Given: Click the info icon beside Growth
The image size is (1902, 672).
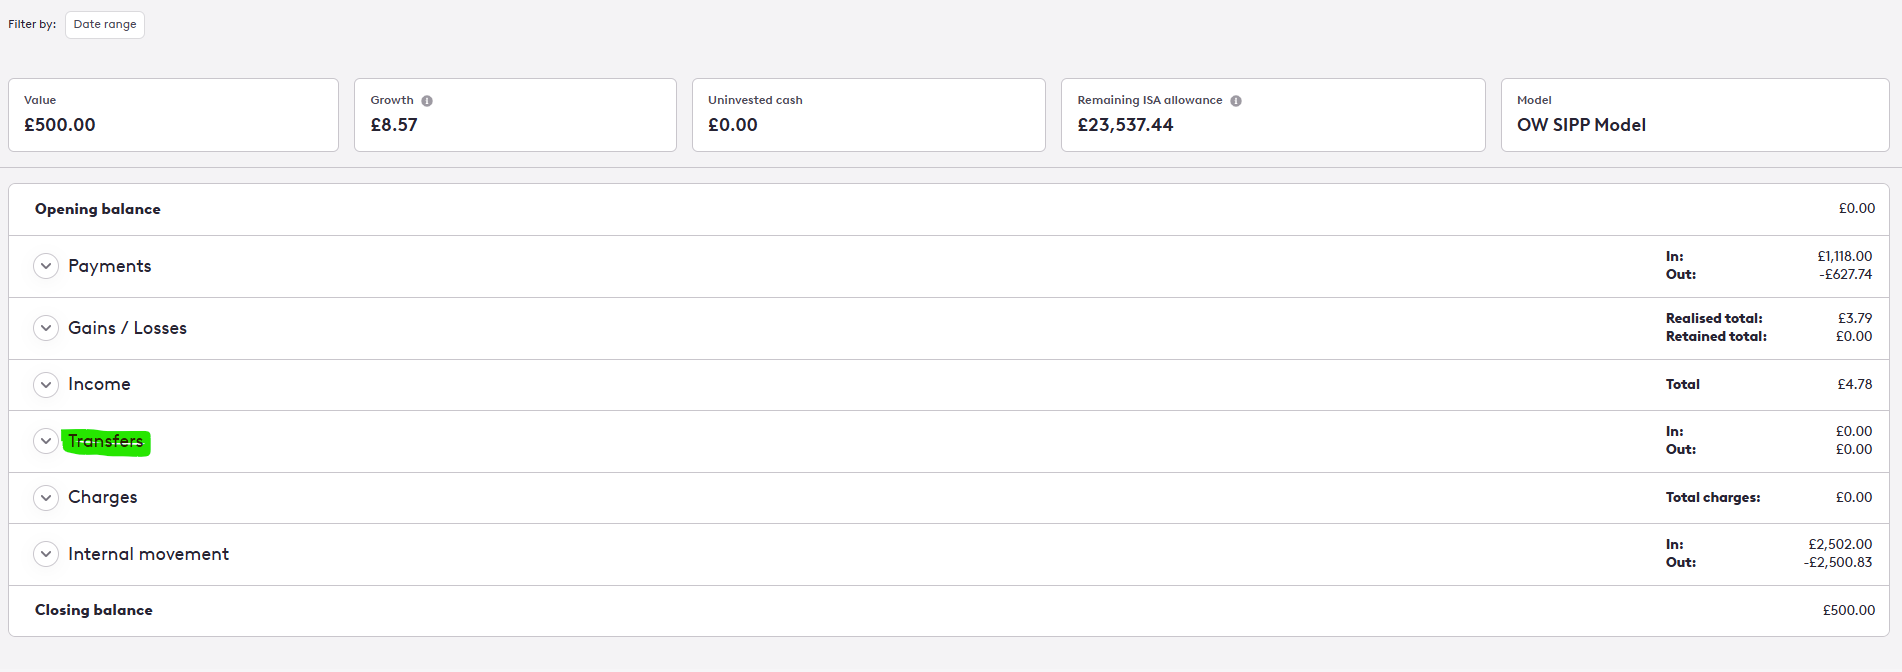Looking at the screenshot, I should pyautogui.click(x=427, y=101).
